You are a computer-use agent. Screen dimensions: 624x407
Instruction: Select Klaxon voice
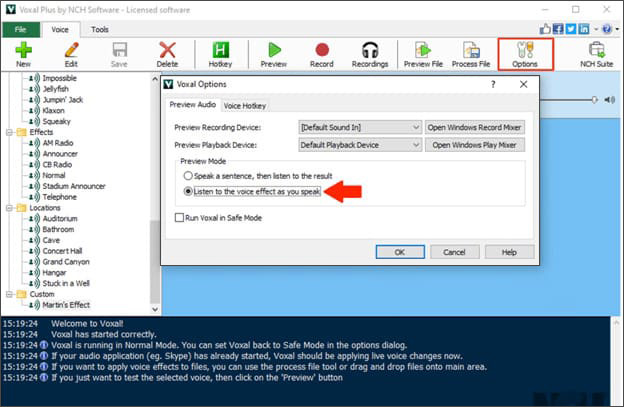(x=54, y=110)
